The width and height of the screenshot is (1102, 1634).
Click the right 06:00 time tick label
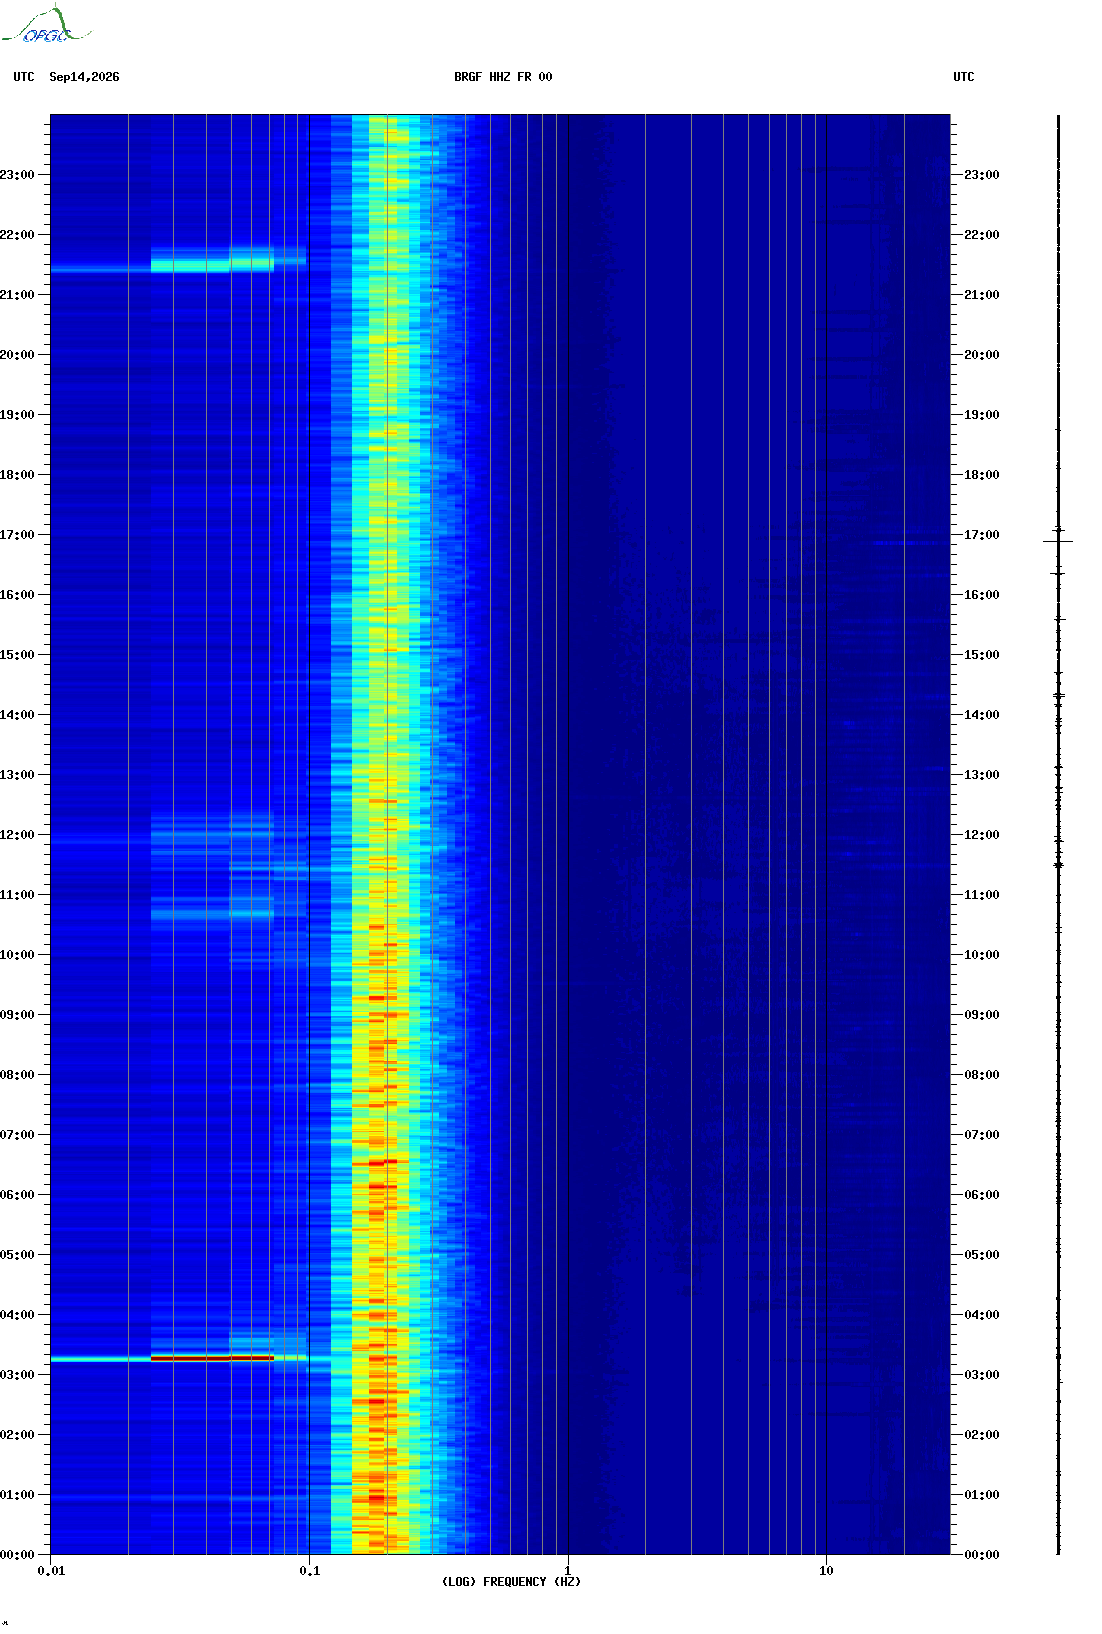click(x=981, y=1195)
